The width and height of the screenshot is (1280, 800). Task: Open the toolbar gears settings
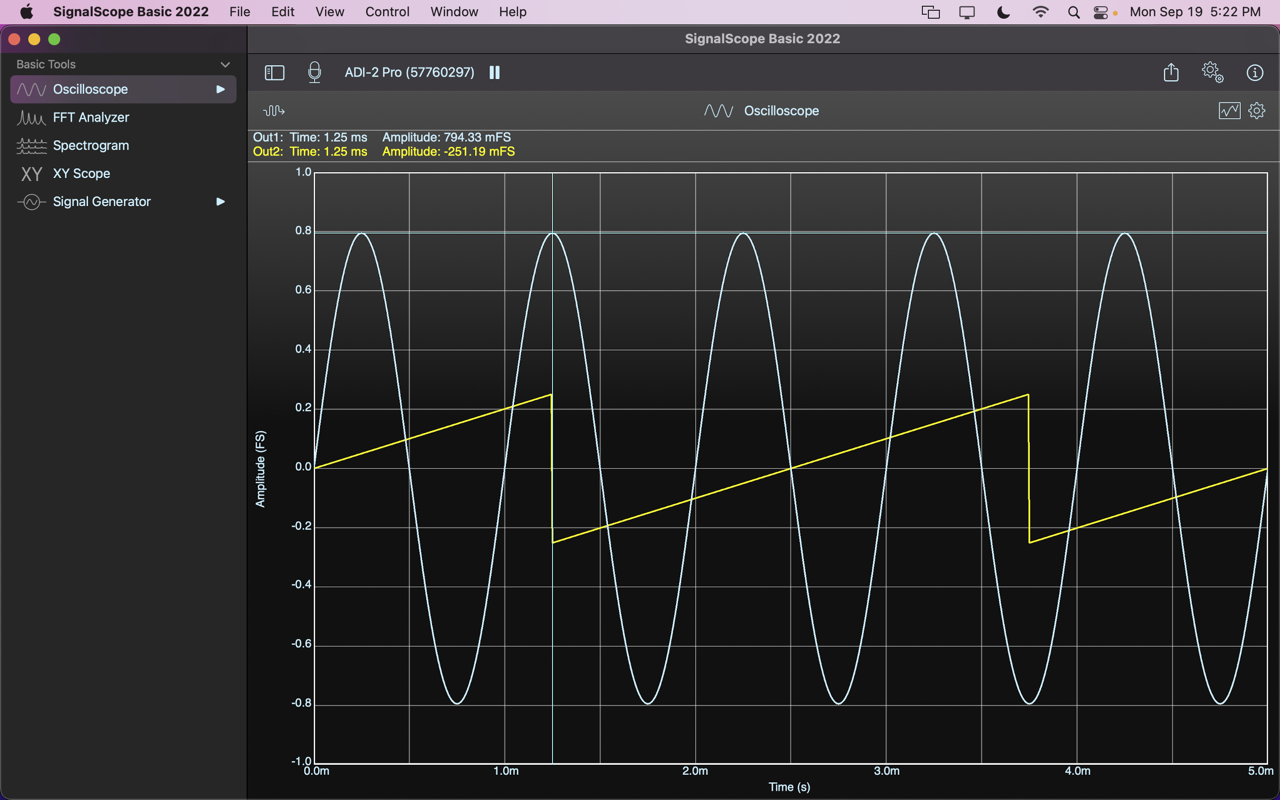1212,72
